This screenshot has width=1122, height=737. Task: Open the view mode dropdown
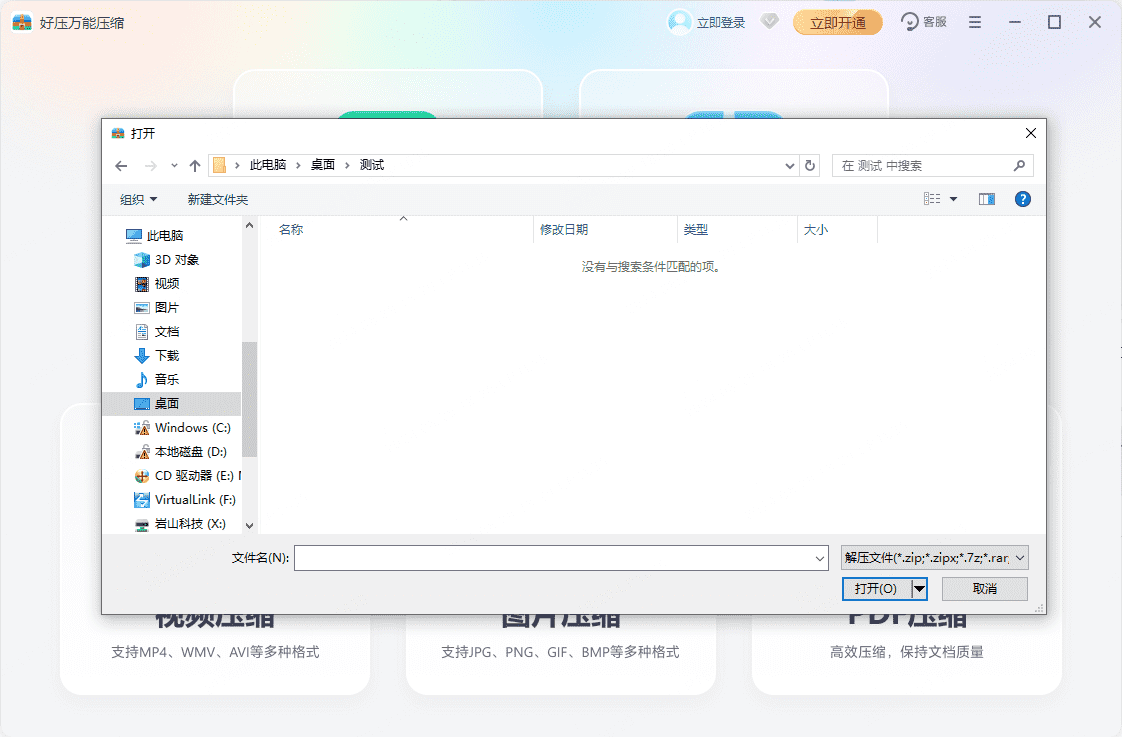[x=953, y=199]
